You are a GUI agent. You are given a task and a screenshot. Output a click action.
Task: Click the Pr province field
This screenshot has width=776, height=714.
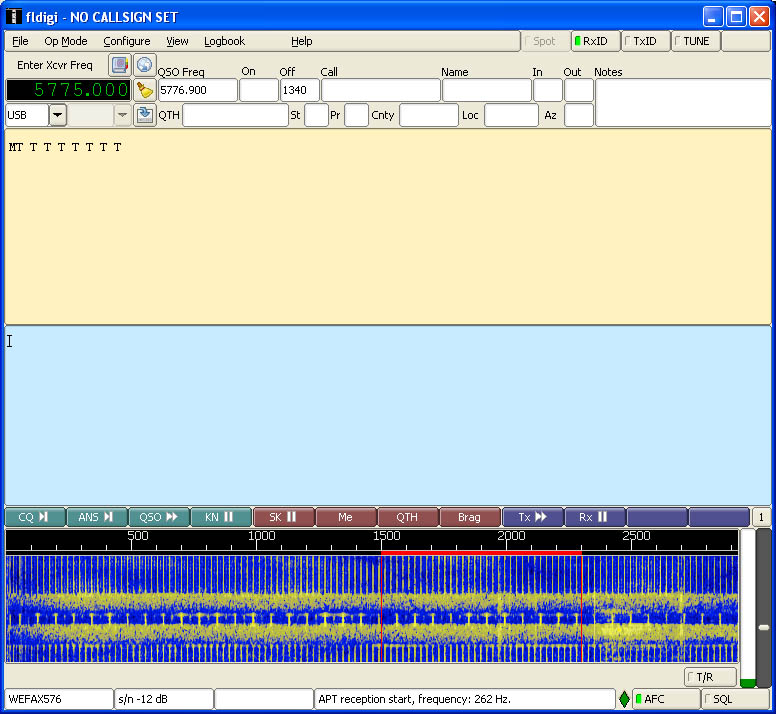(x=356, y=115)
